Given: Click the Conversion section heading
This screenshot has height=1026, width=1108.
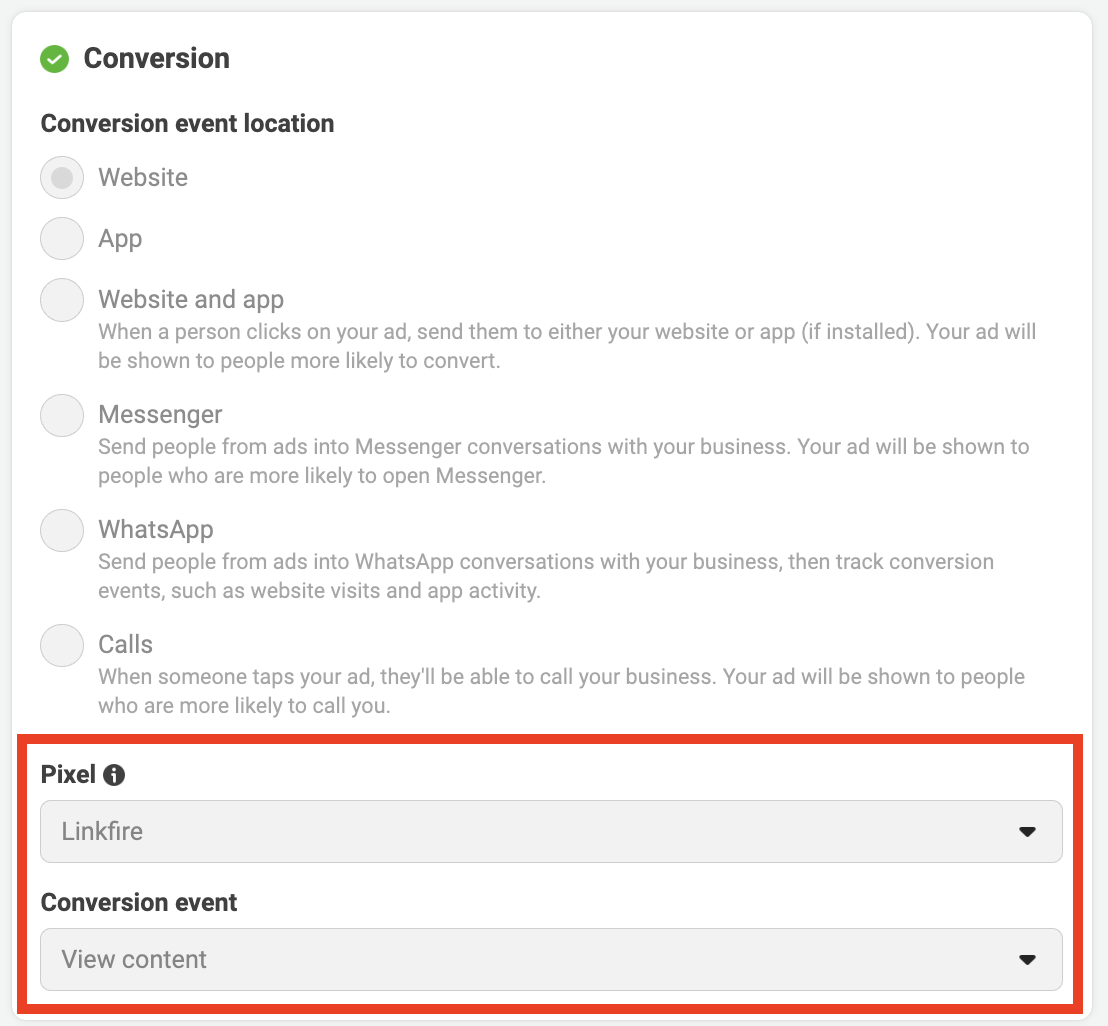Looking at the screenshot, I should [157, 59].
